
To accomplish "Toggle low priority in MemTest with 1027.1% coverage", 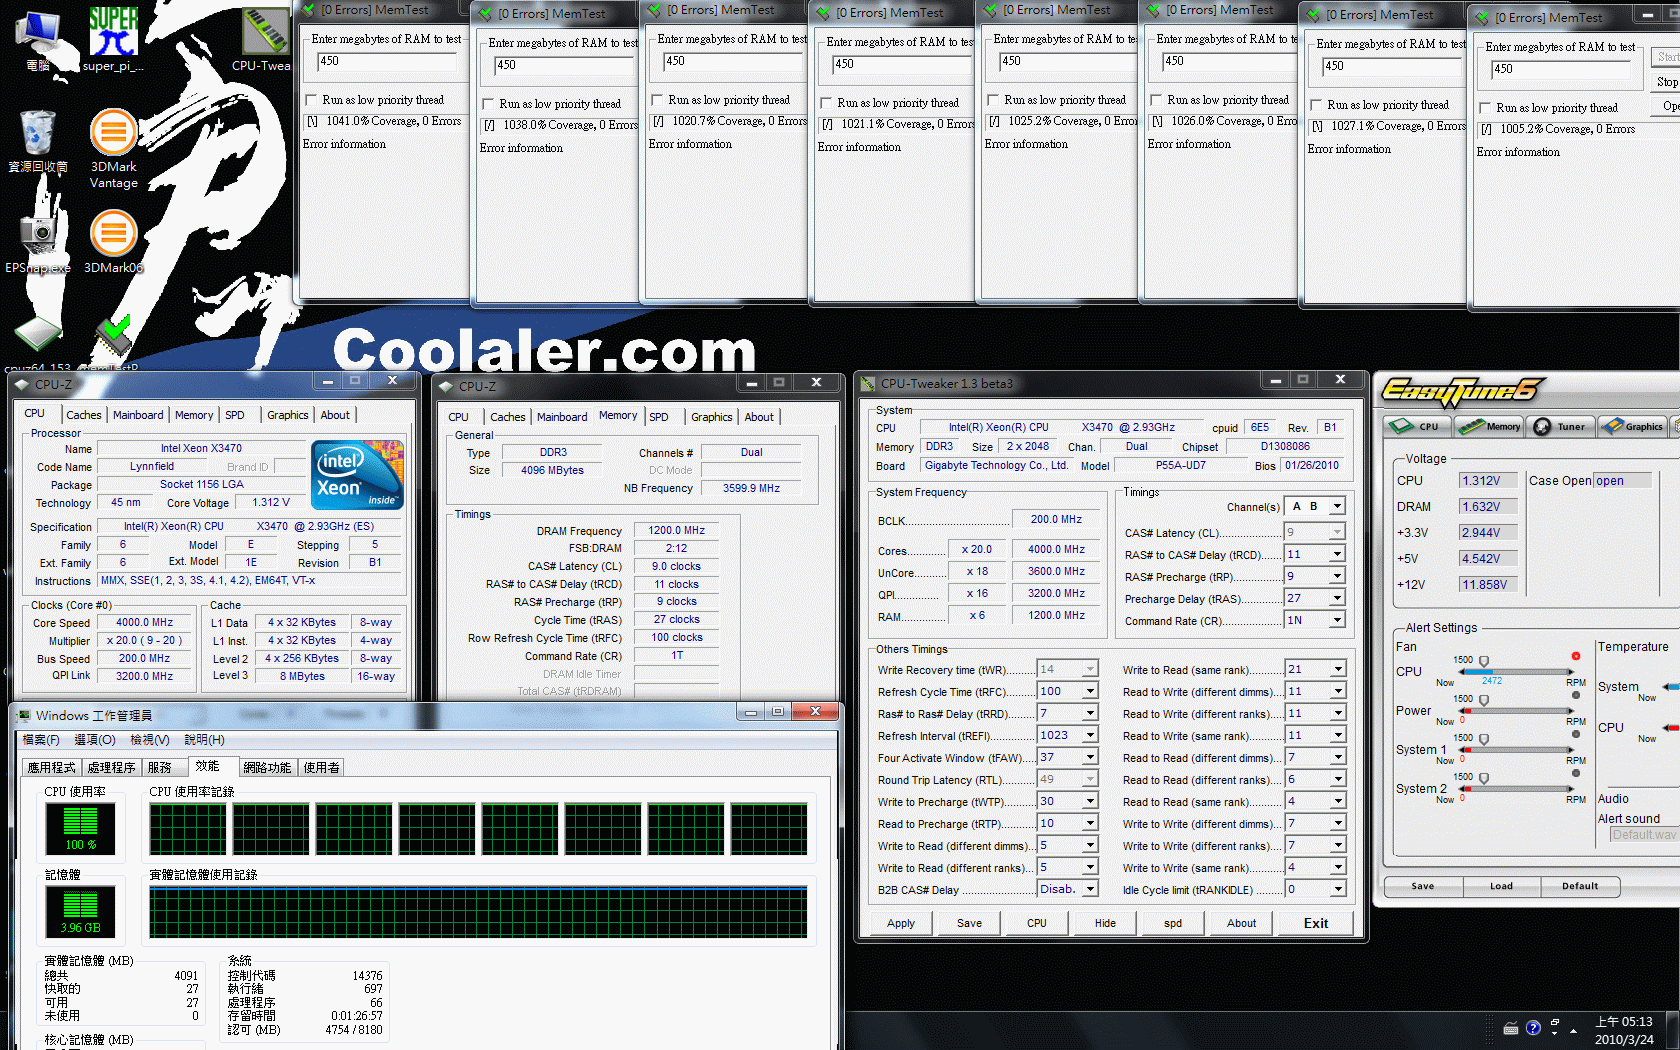I will pyautogui.click(x=1317, y=105).
